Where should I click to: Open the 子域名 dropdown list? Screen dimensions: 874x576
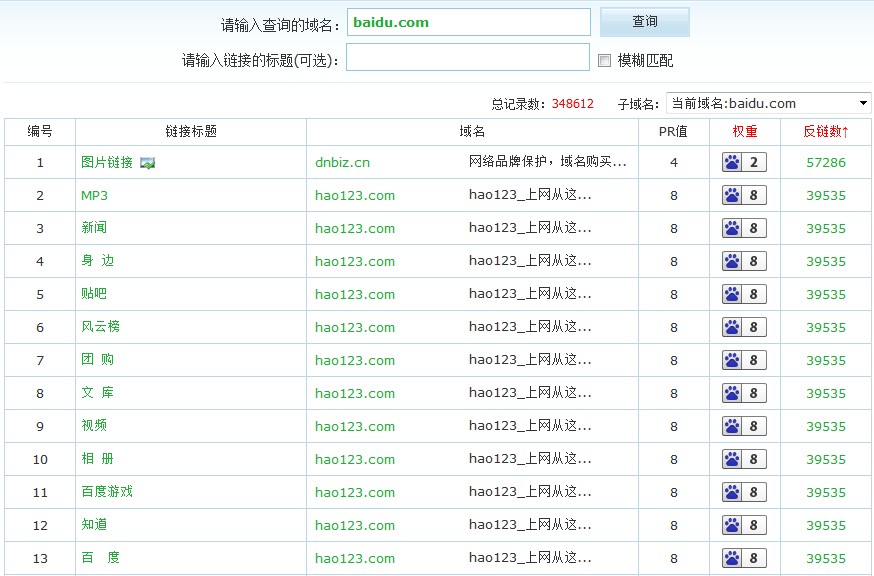click(768, 103)
